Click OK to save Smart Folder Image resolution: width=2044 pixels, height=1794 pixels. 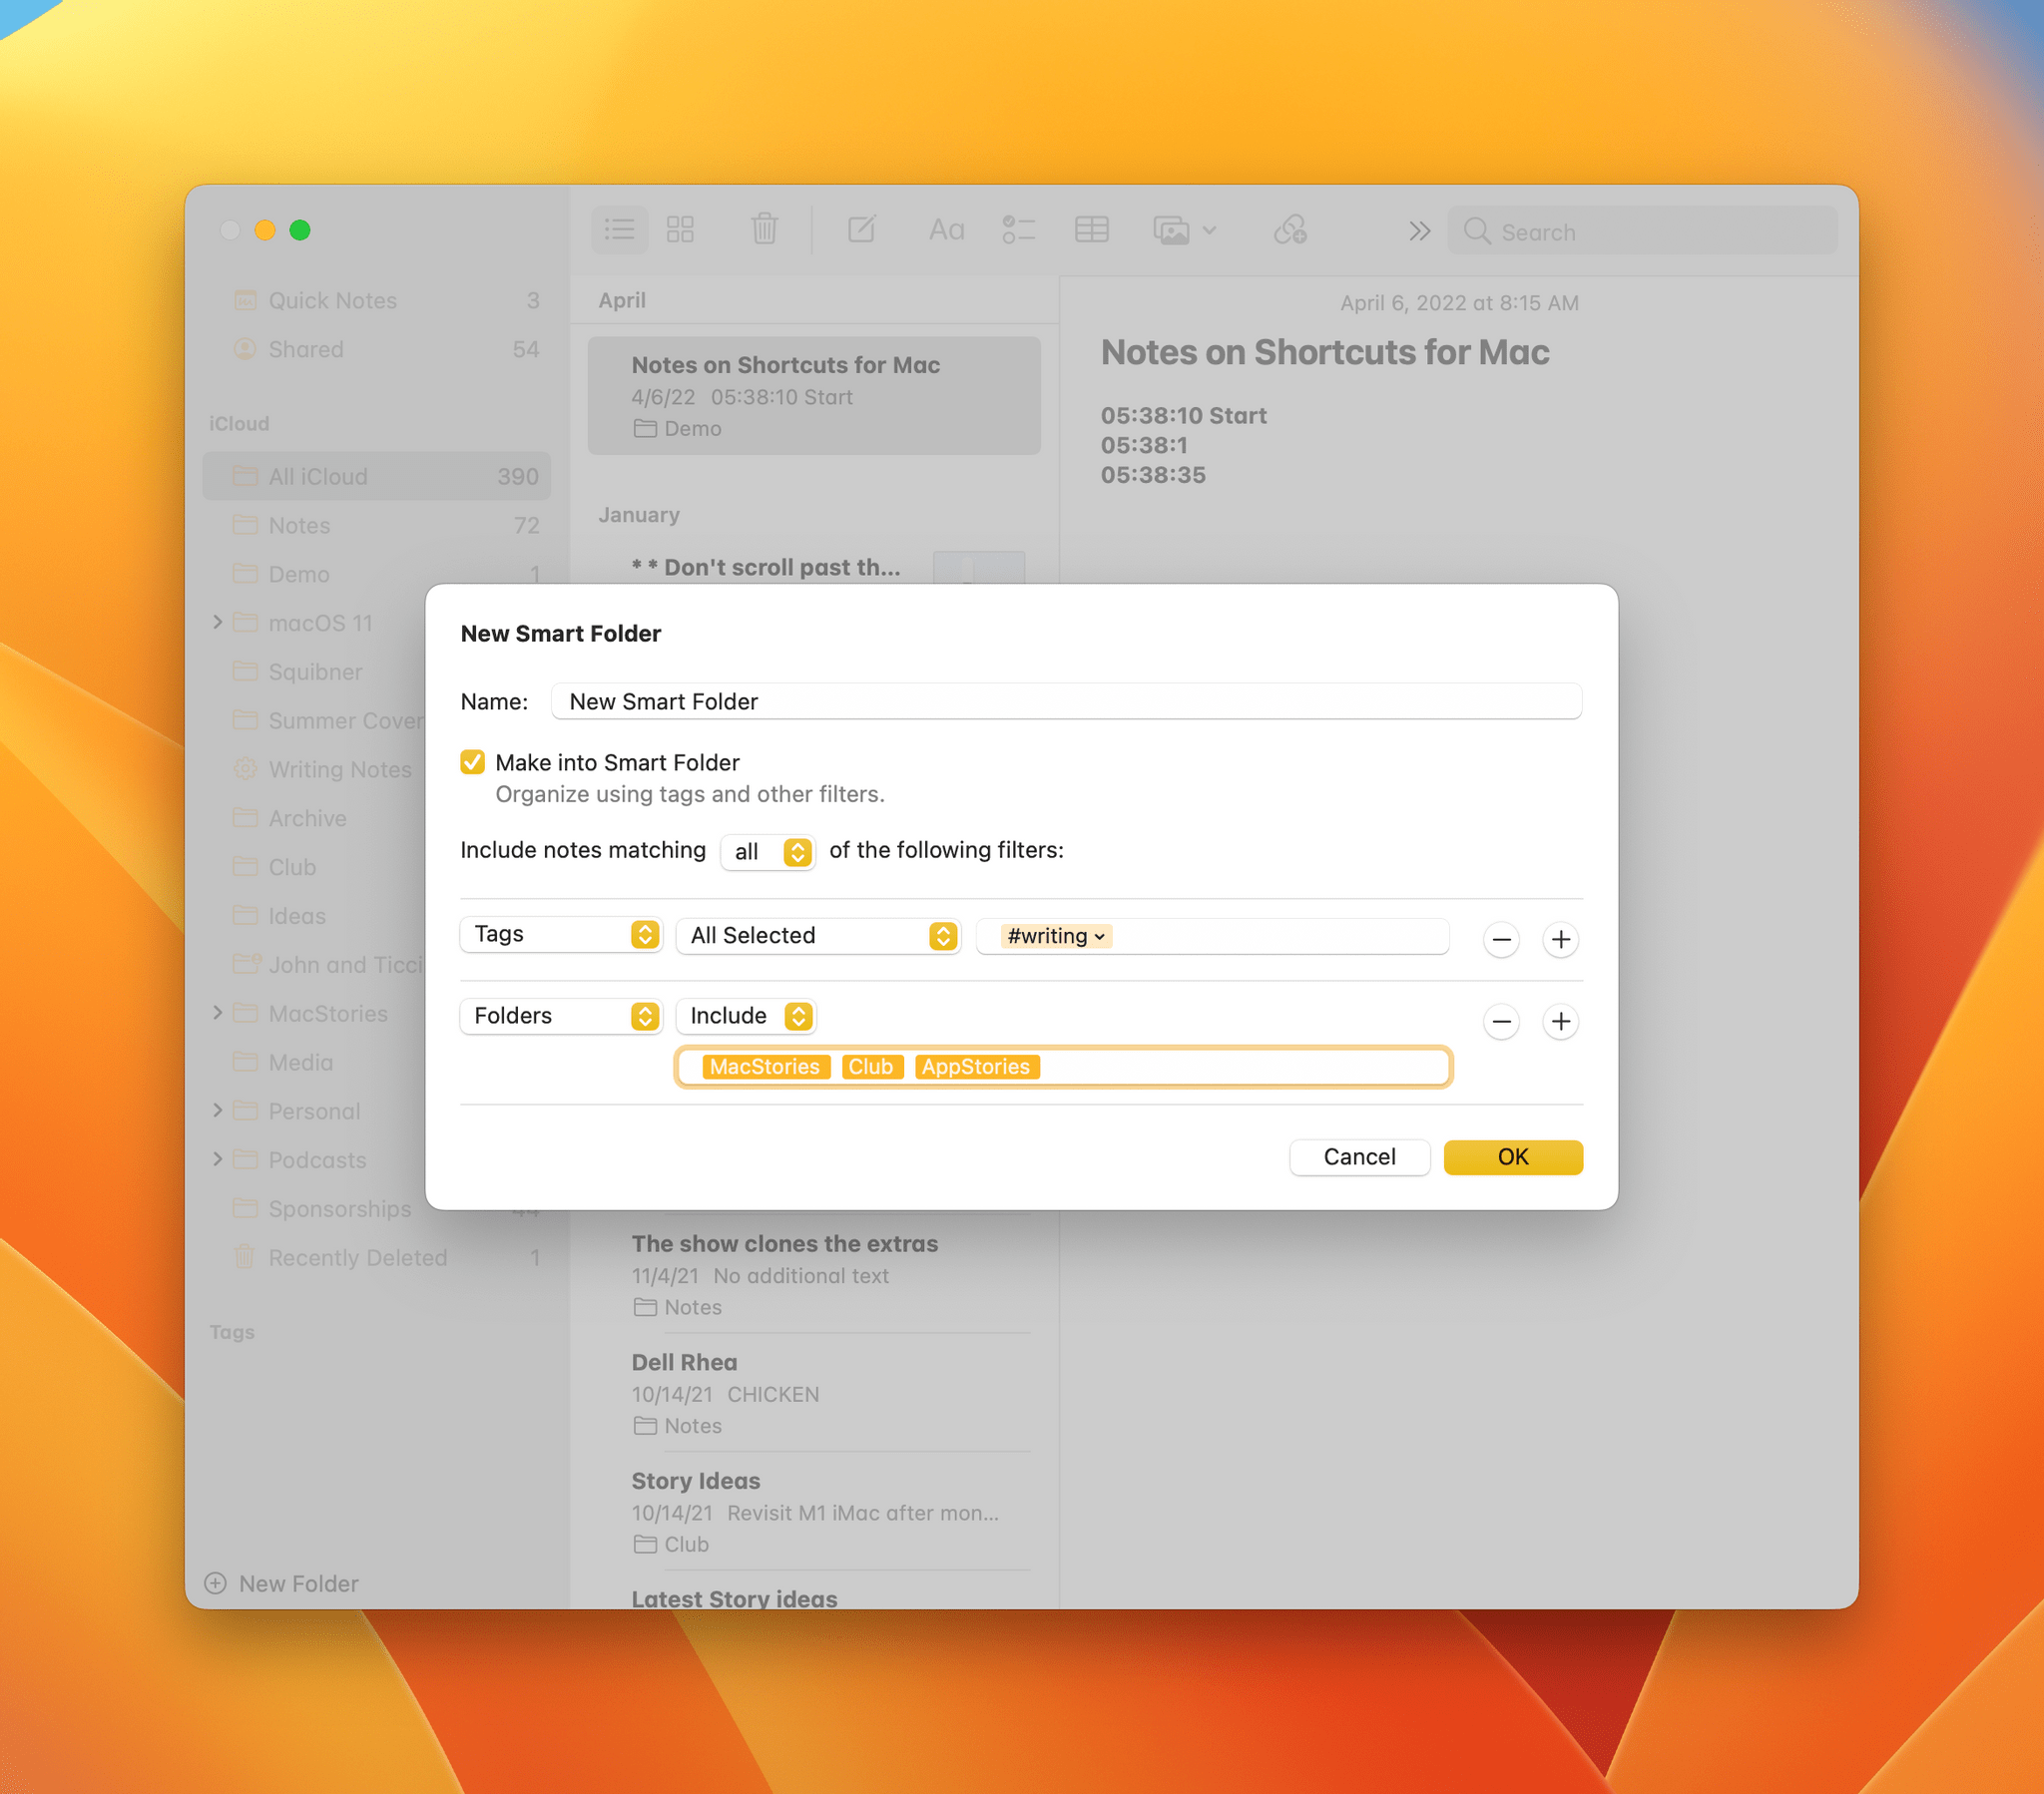pyautogui.click(x=1510, y=1157)
